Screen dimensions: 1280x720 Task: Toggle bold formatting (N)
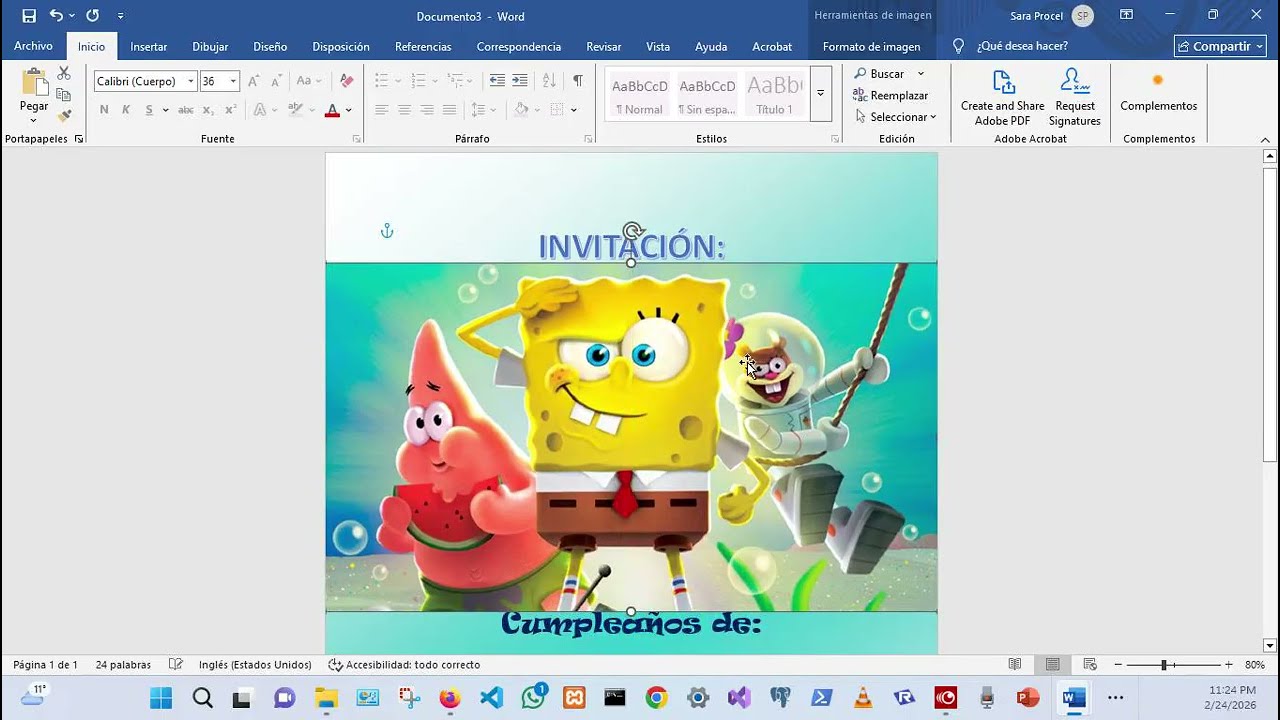104,110
